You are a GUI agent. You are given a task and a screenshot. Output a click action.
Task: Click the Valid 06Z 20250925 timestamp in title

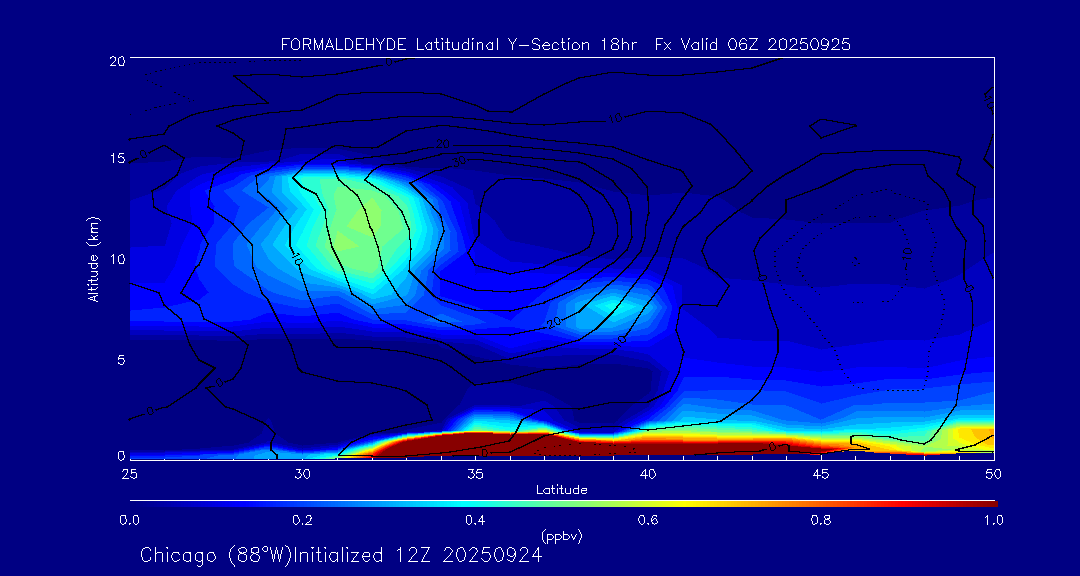(769, 44)
